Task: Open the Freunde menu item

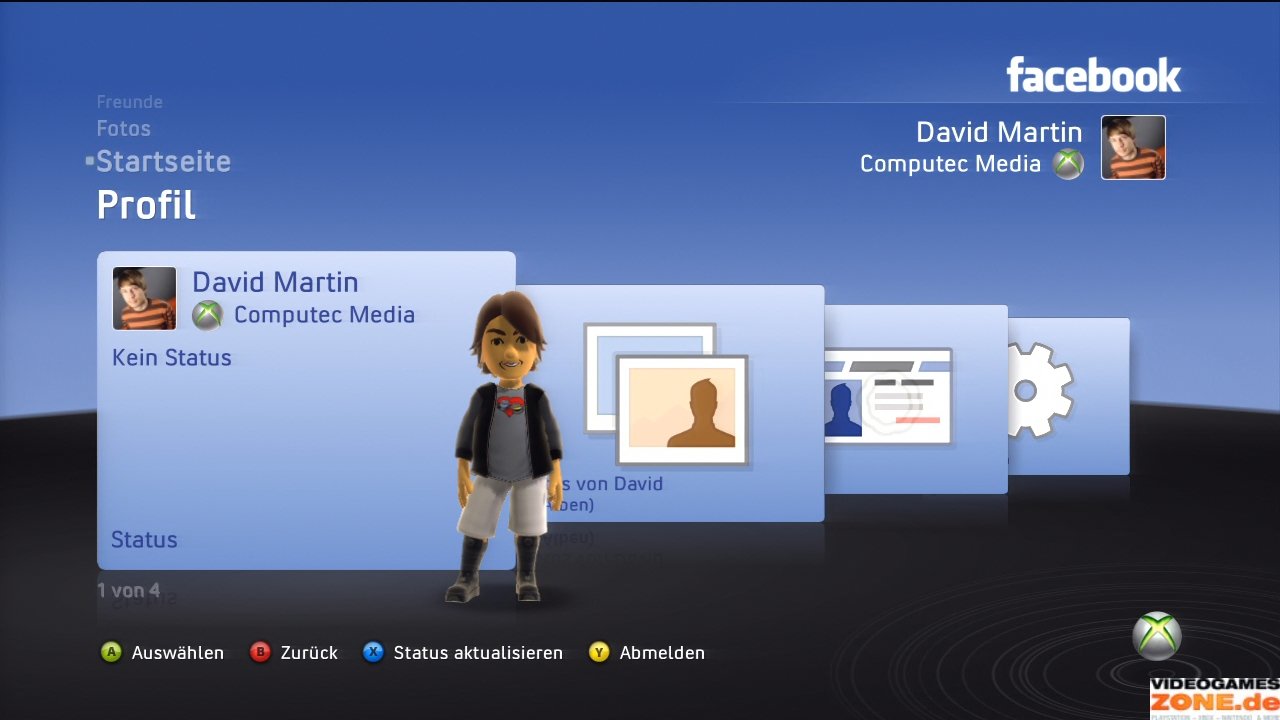Action: coord(129,102)
